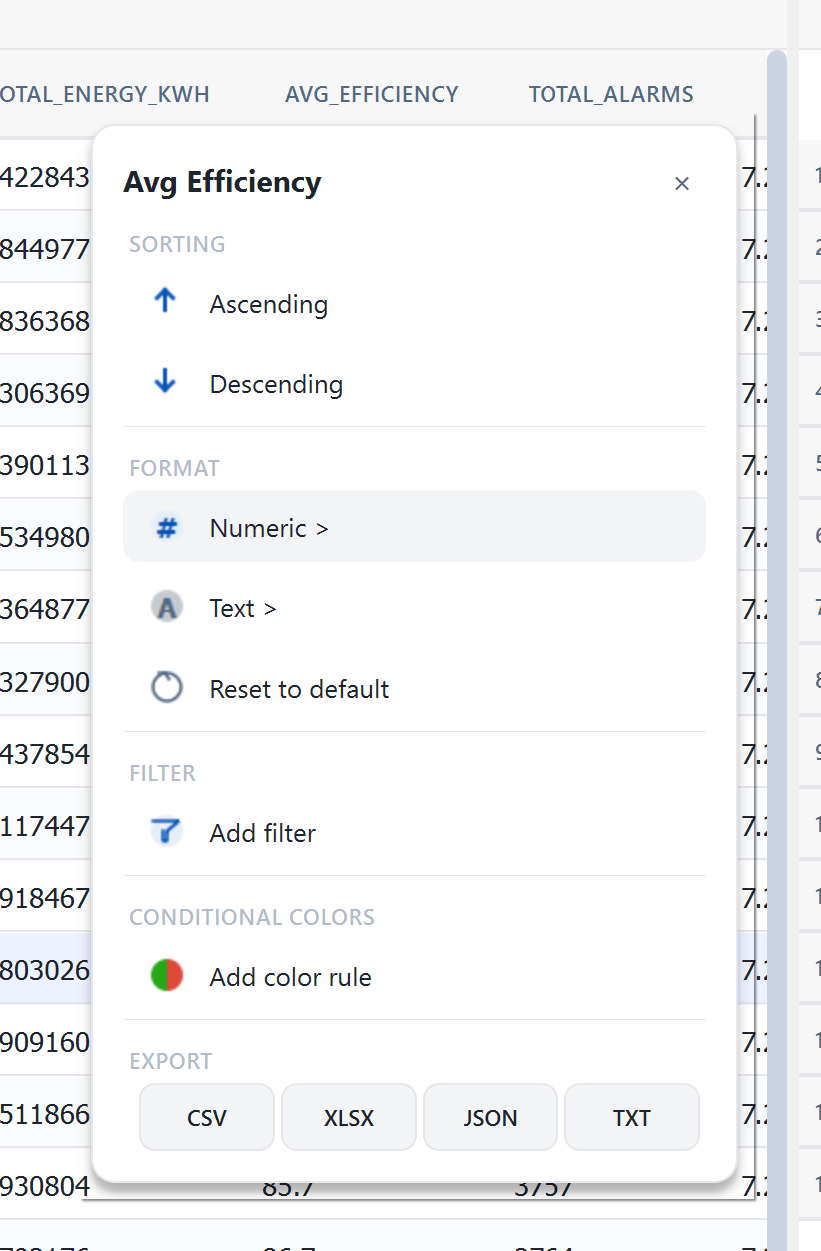Select the Numeric format hash icon
Image resolution: width=821 pixels, height=1251 pixels.
(167, 527)
